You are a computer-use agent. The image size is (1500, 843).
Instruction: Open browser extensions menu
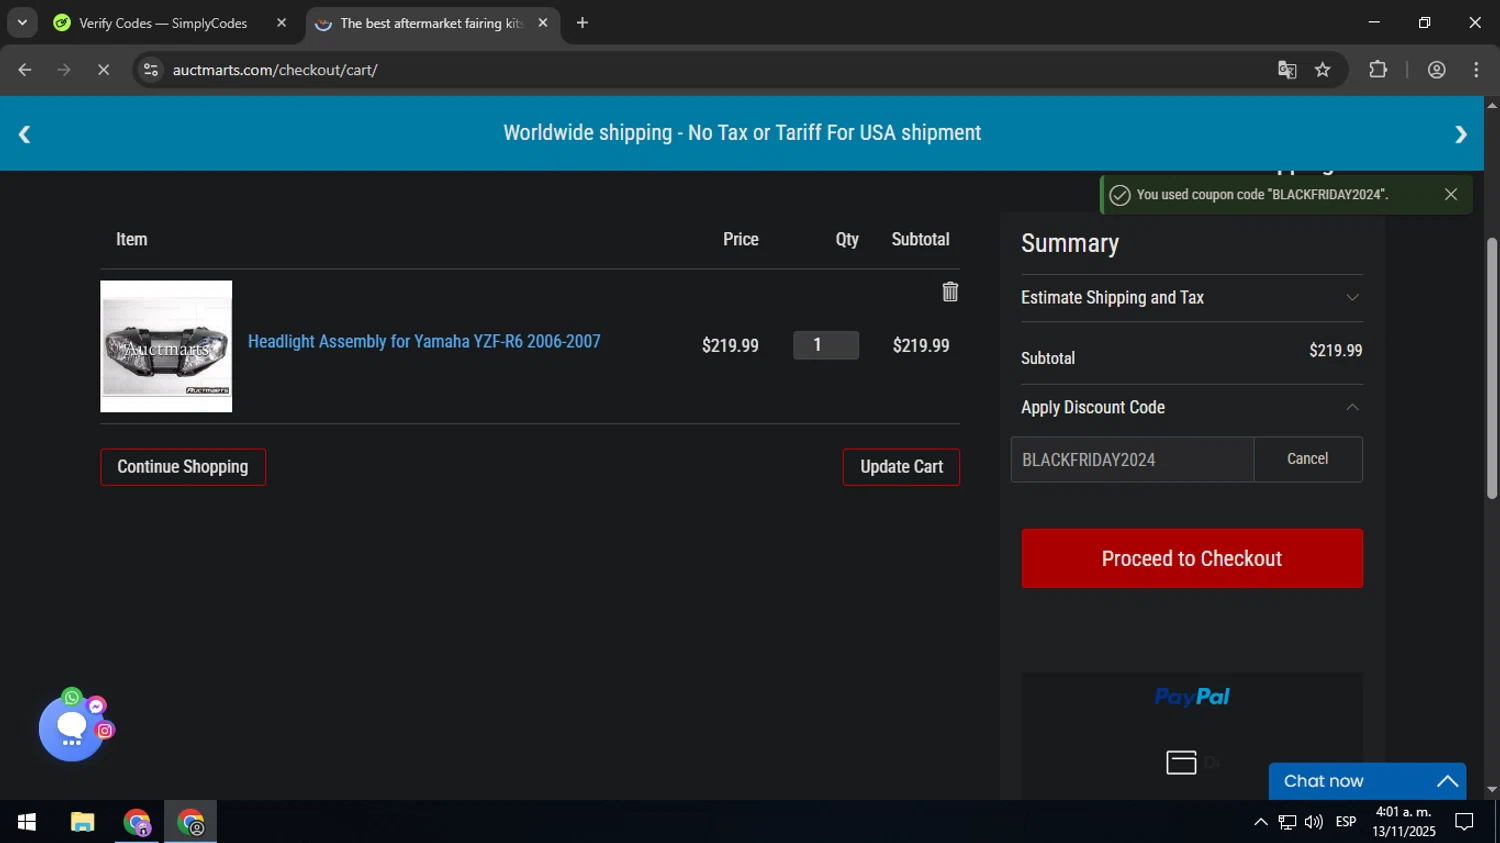pyautogui.click(x=1378, y=70)
